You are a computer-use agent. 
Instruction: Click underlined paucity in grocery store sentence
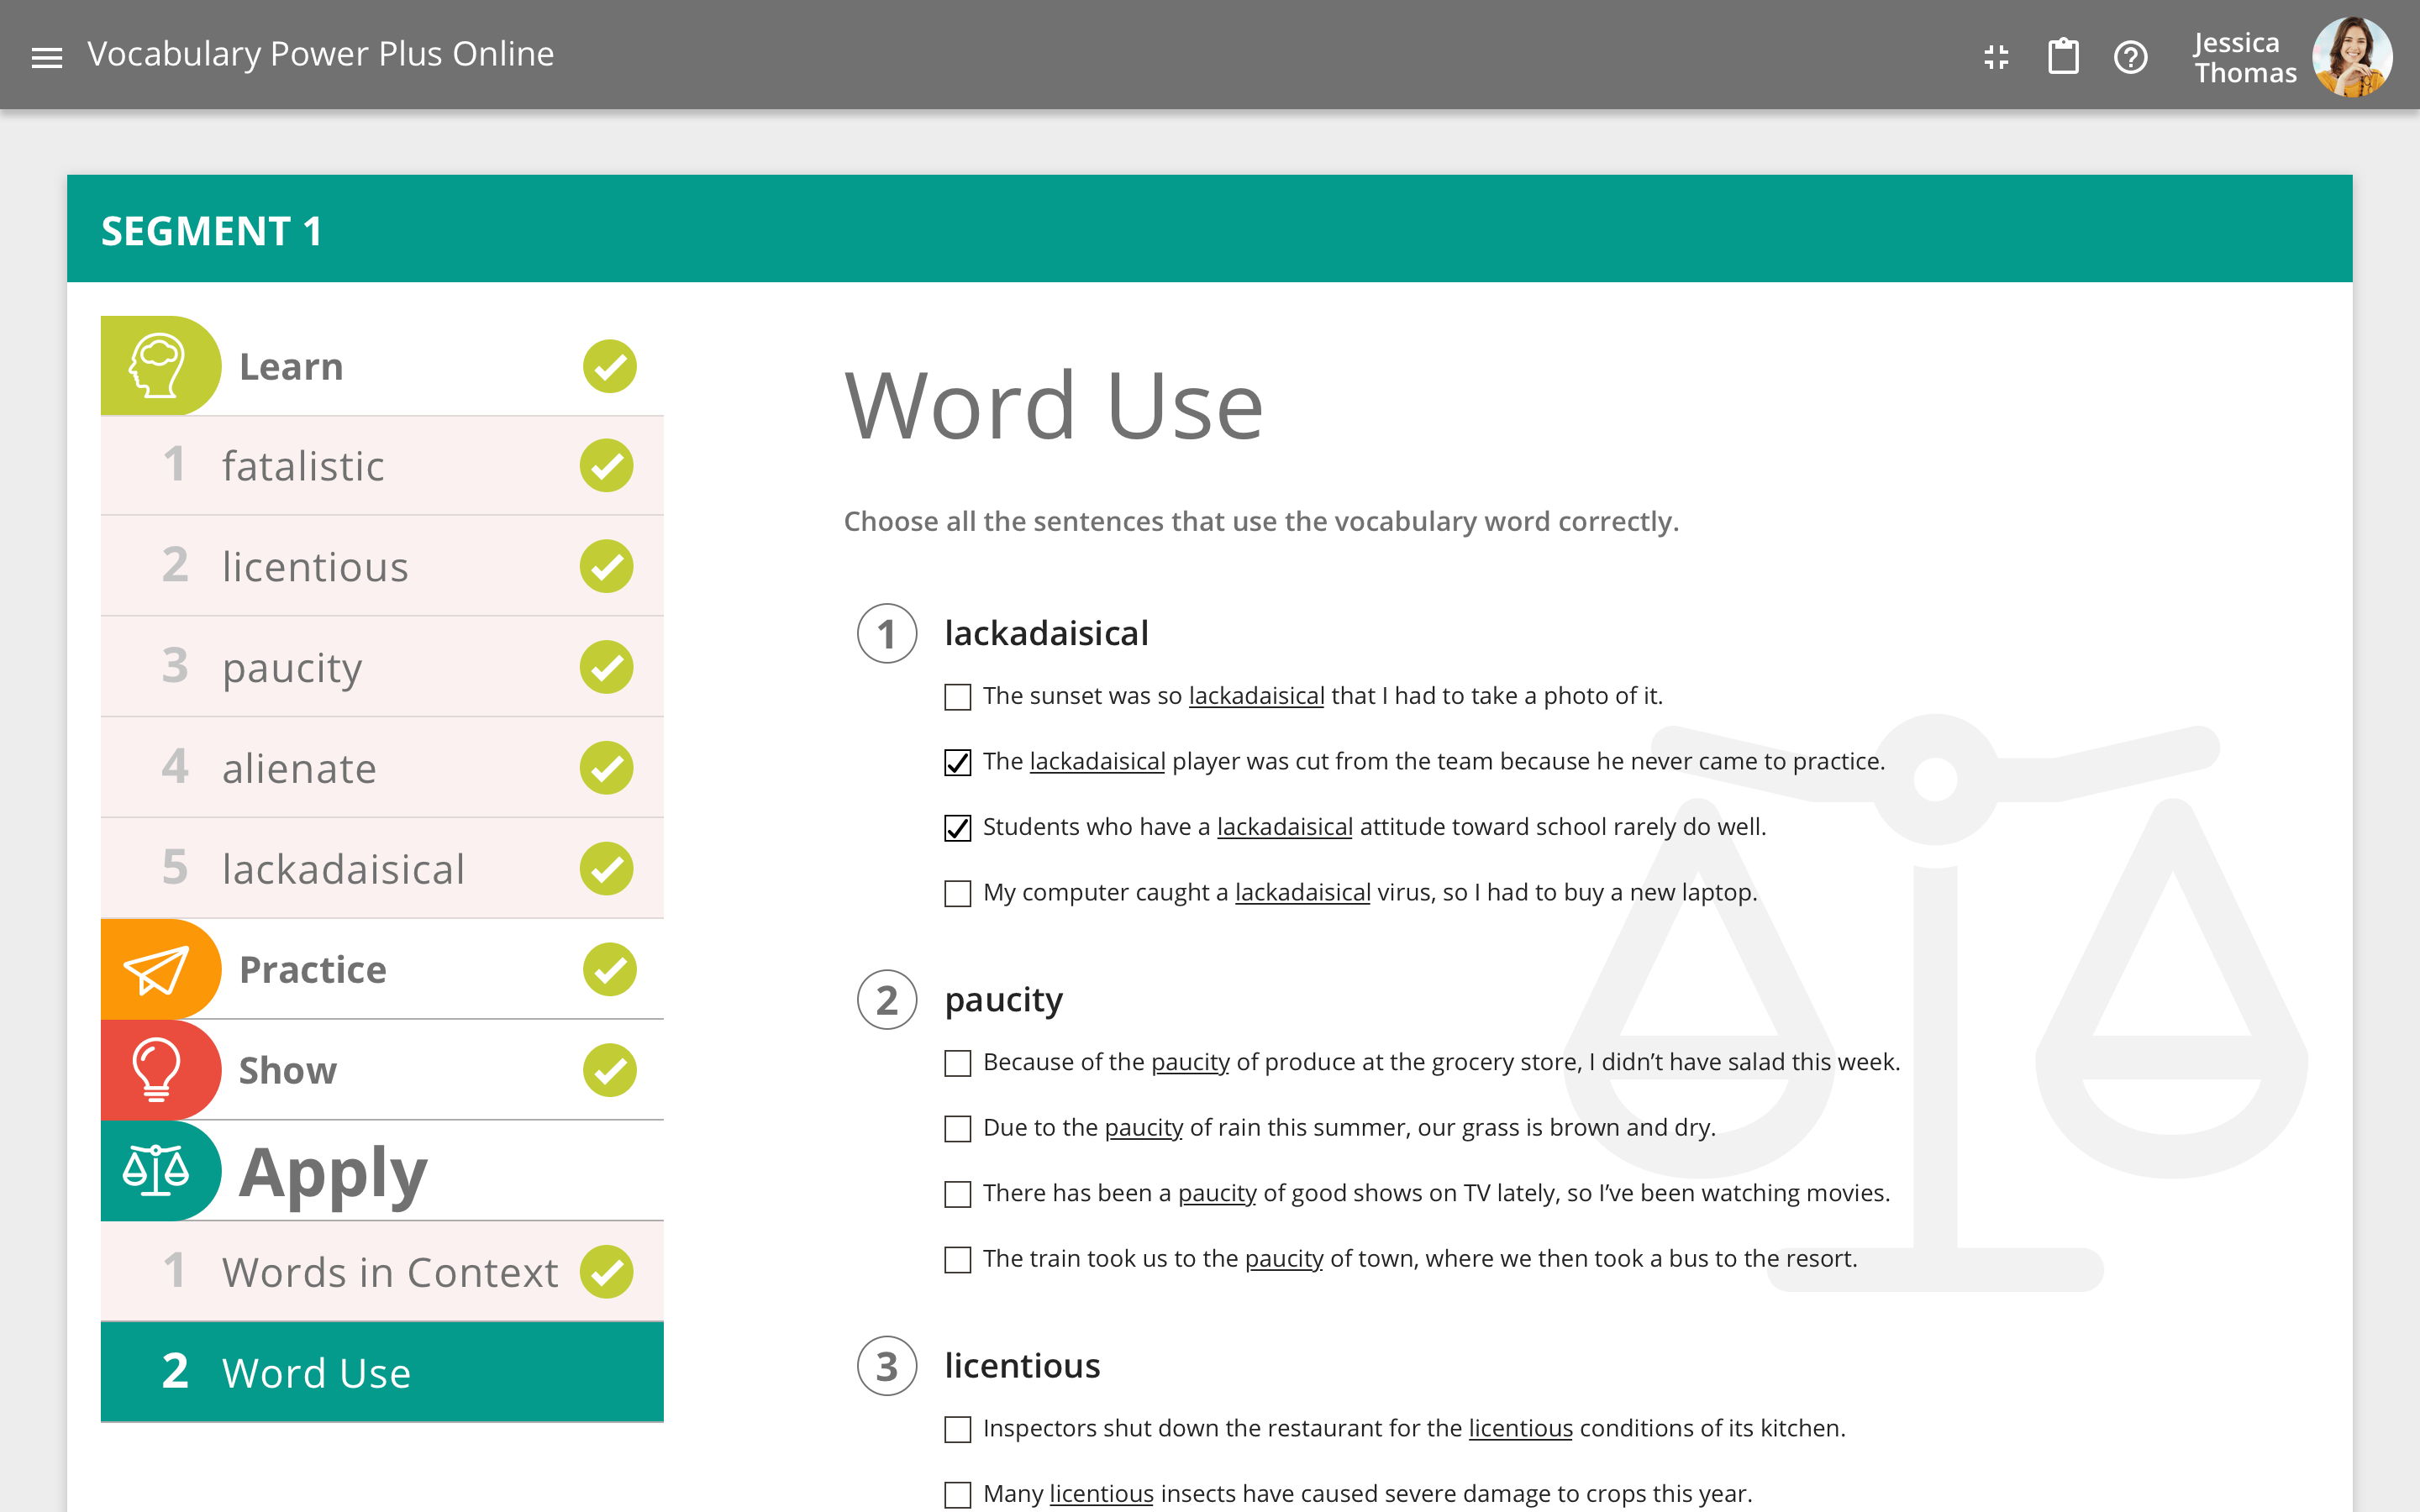[x=1190, y=1062]
